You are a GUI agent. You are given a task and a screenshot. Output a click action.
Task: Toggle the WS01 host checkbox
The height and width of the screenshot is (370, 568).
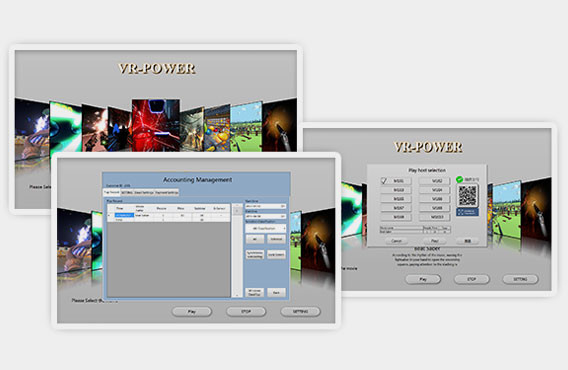[384, 180]
